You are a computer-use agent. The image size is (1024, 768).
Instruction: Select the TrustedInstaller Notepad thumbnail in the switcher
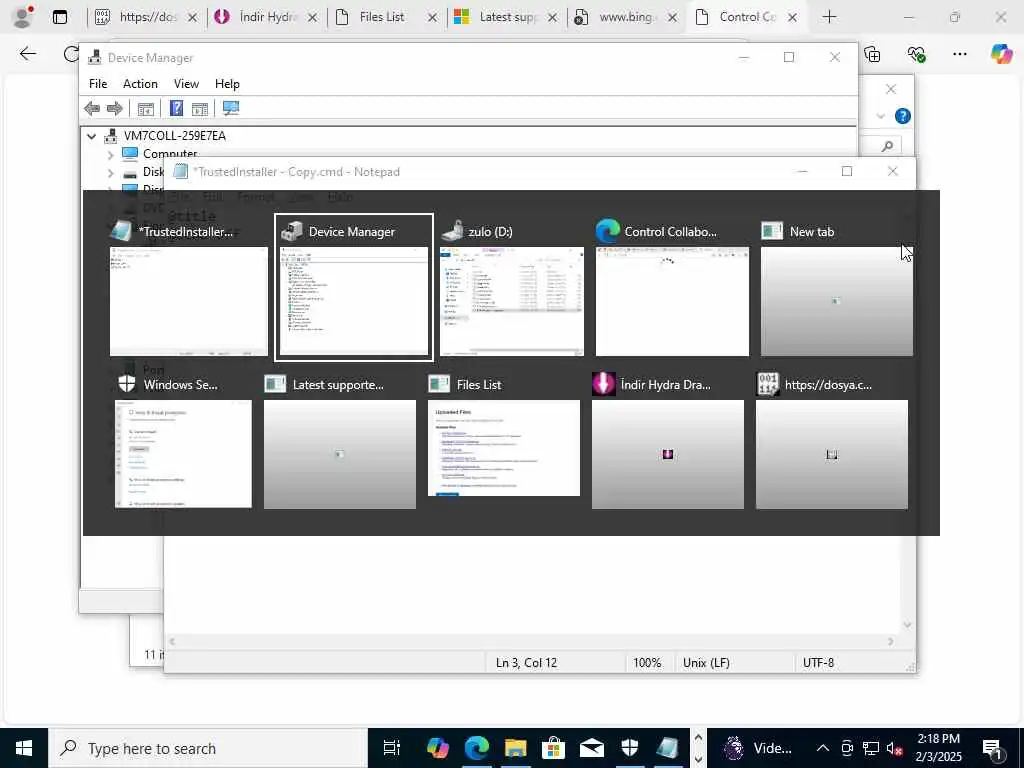[x=189, y=287]
